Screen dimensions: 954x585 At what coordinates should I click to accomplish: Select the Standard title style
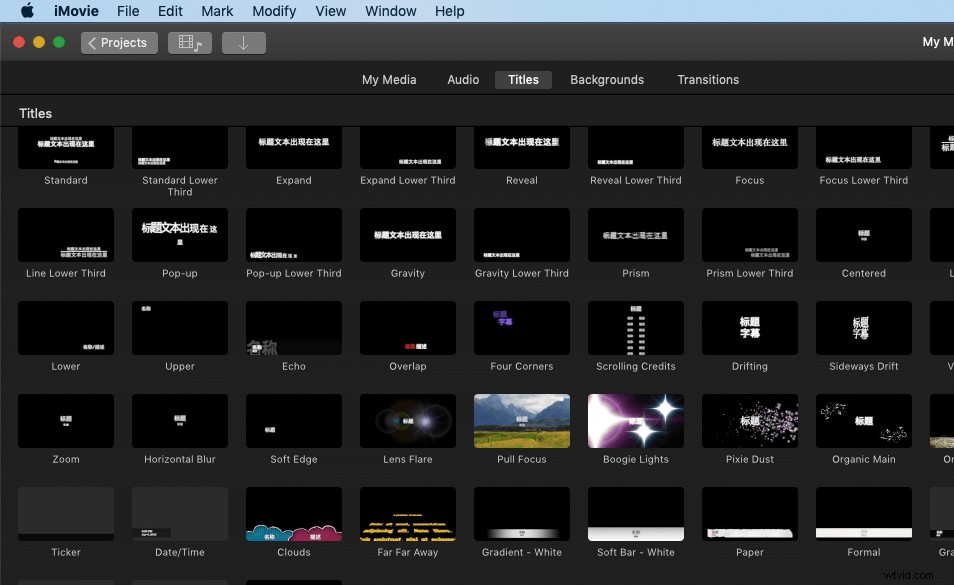pyautogui.click(x=65, y=148)
